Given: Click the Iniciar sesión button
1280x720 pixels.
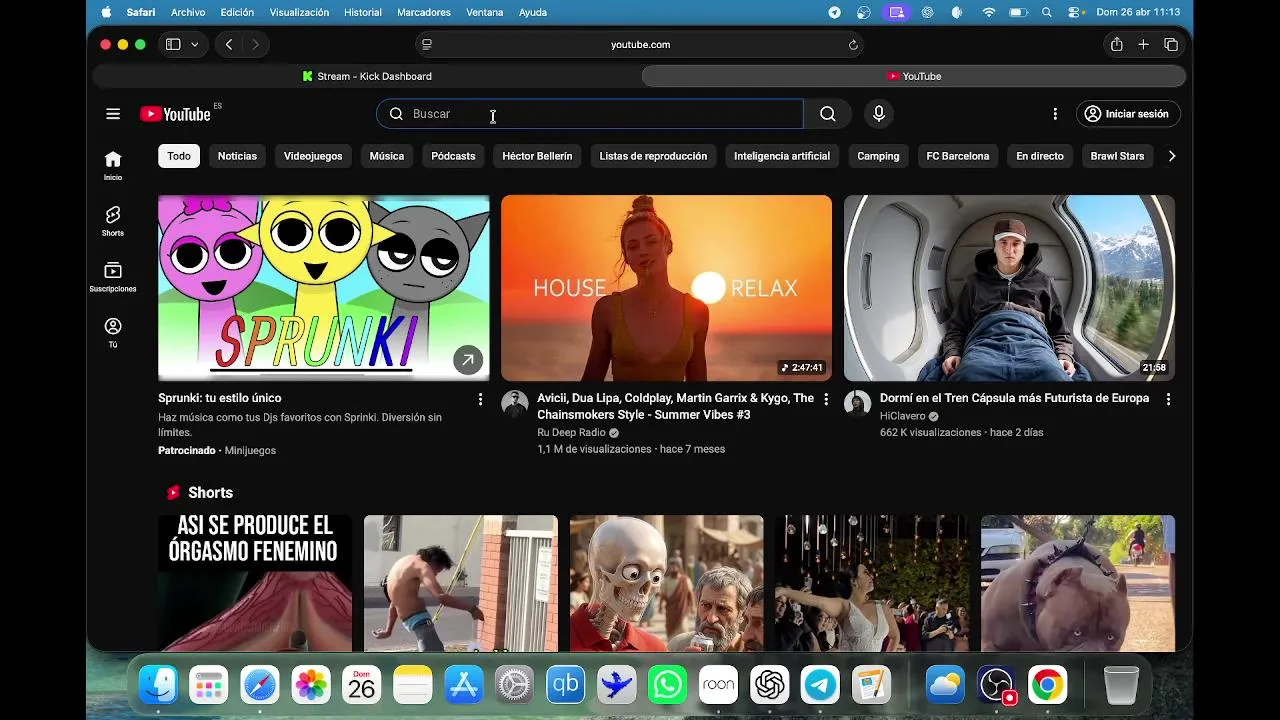Looking at the screenshot, I should click(1127, 114).
